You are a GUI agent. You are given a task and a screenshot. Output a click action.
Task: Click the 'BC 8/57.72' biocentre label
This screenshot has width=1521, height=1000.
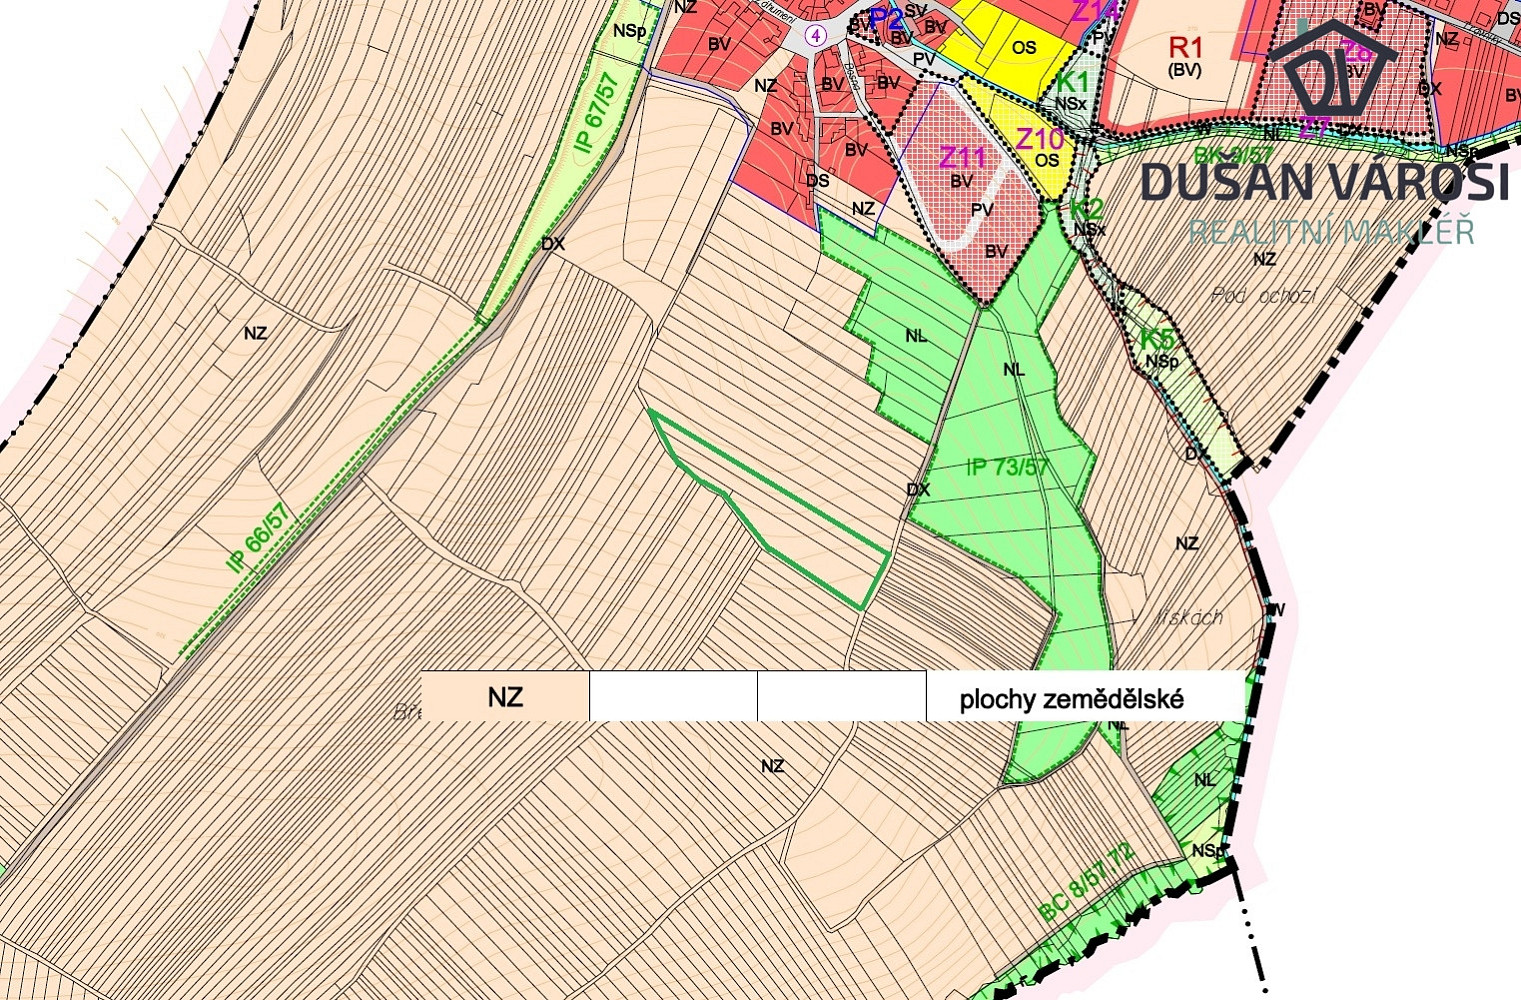pos(1087,883)
